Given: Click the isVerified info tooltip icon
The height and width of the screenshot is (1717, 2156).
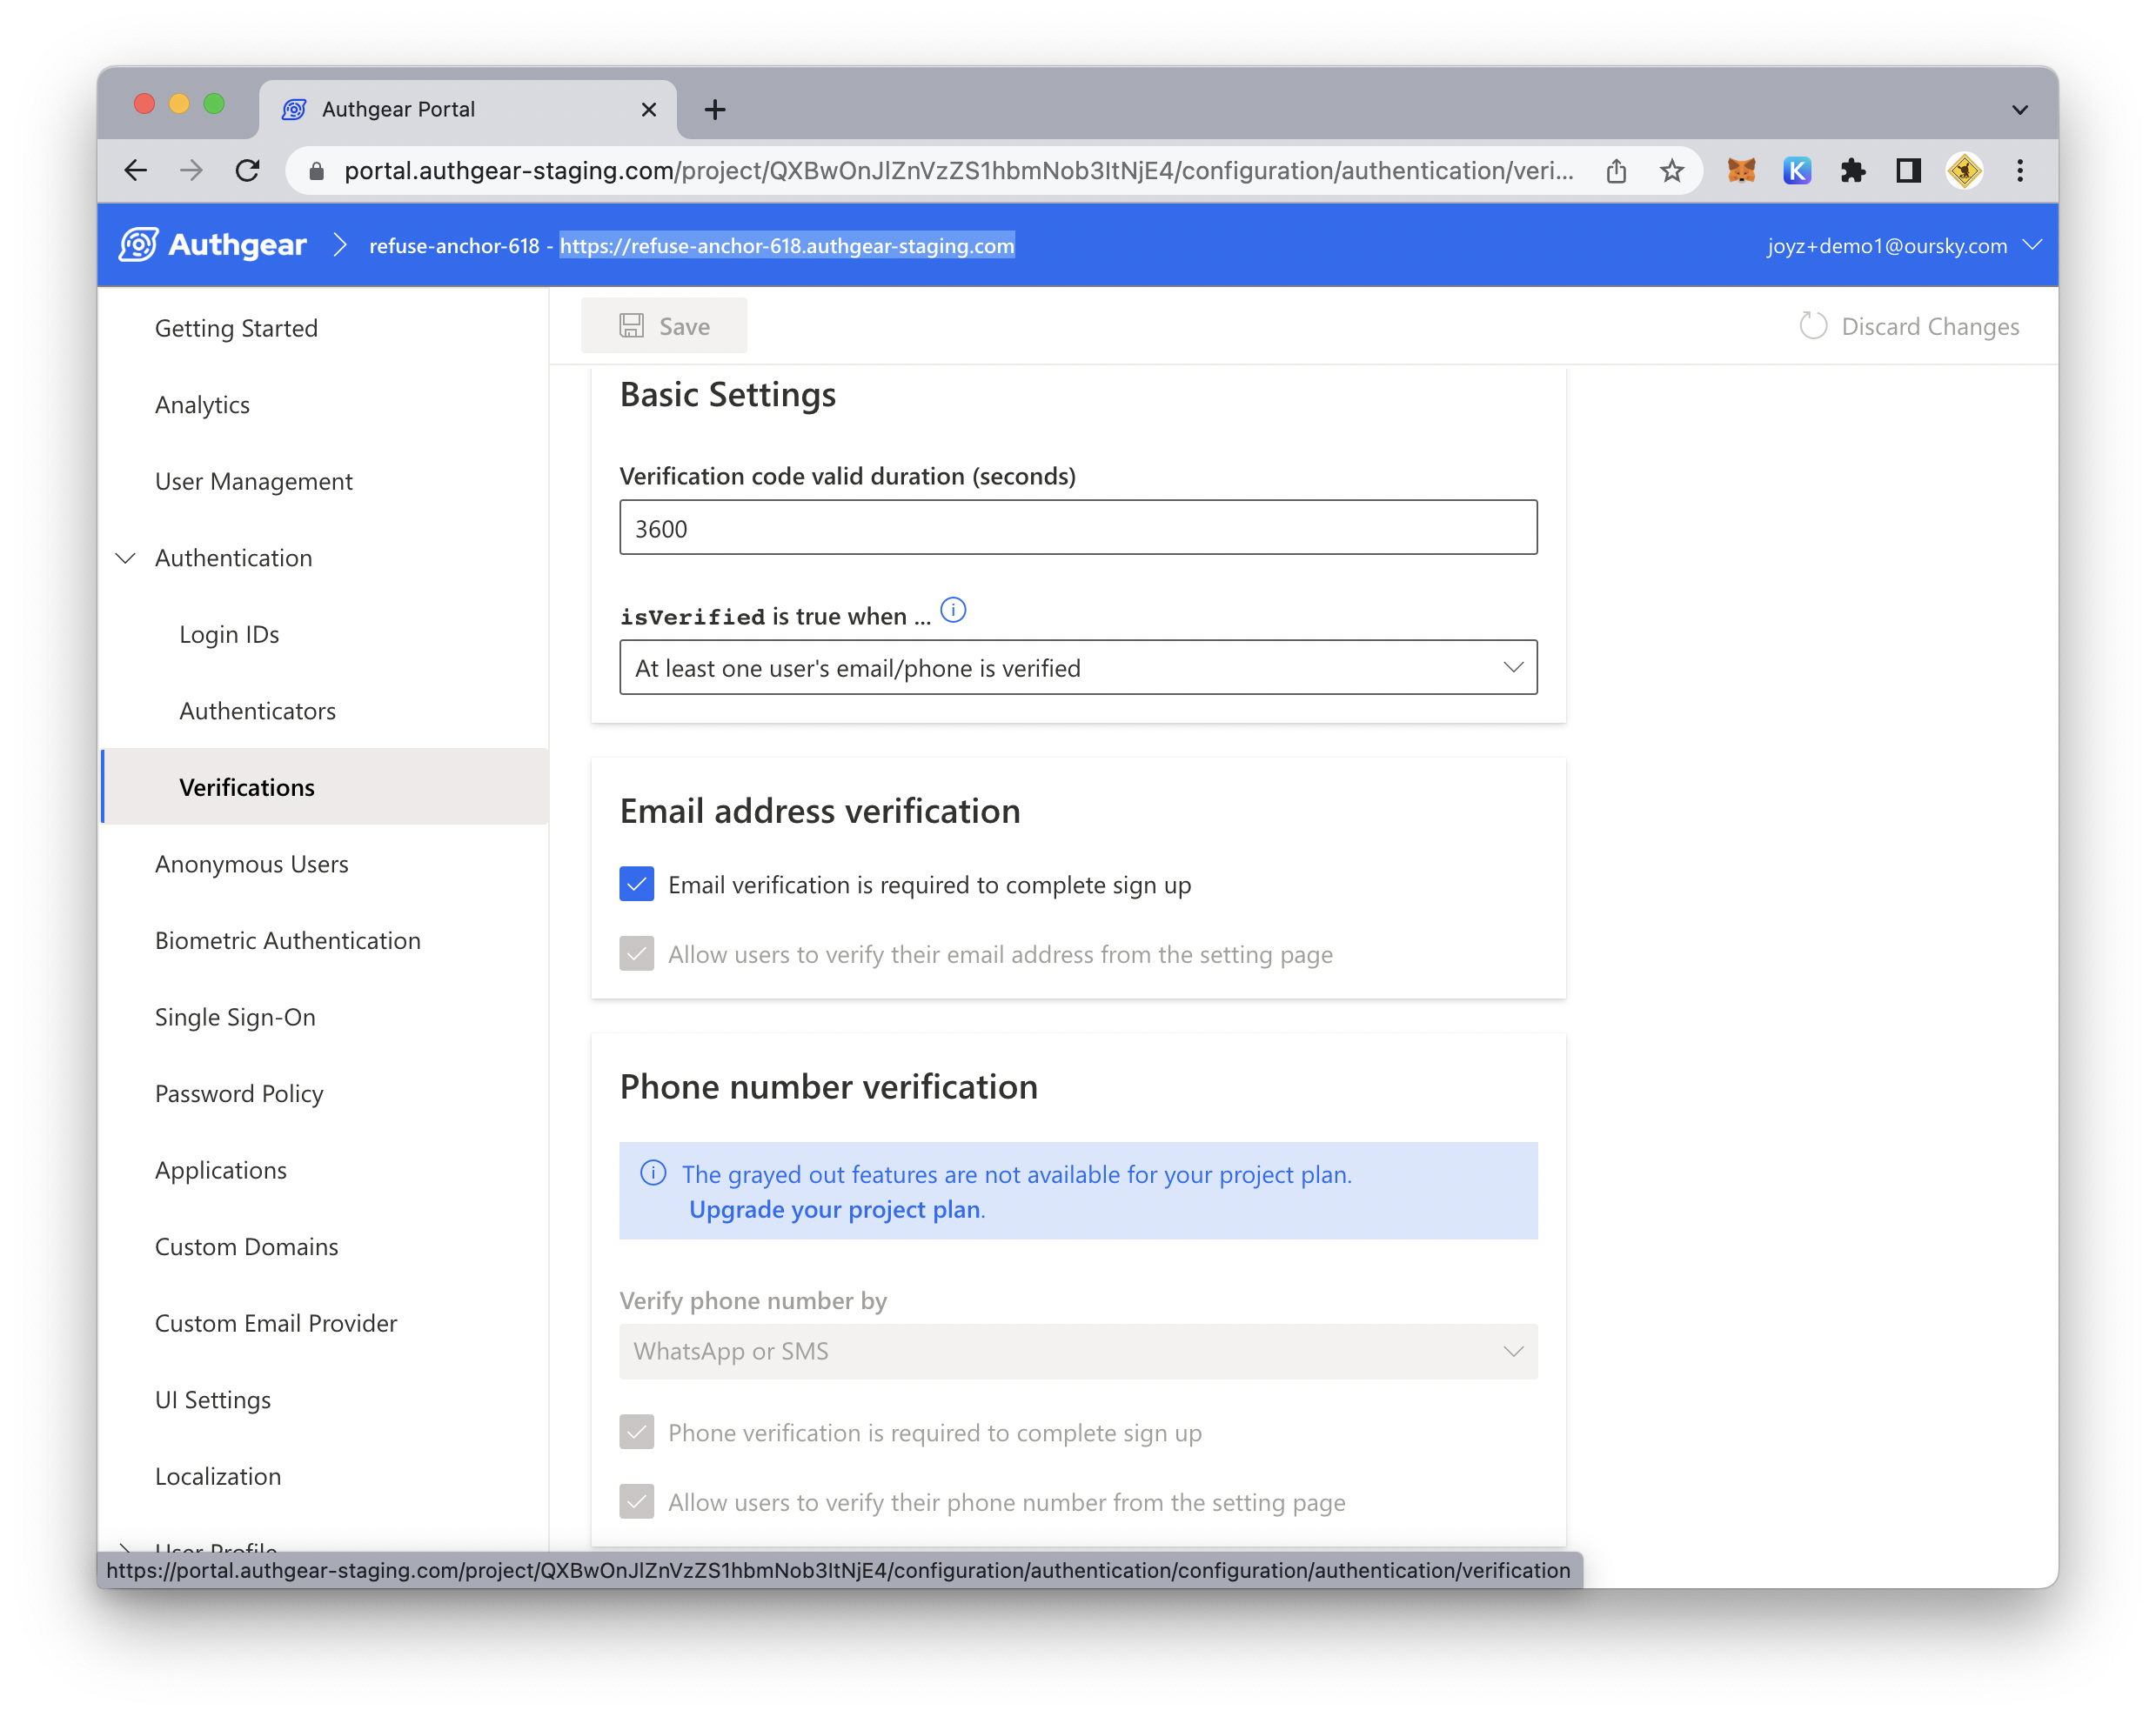Looking at the screenshot, I should pyautogui.click(x=953, y=610).
